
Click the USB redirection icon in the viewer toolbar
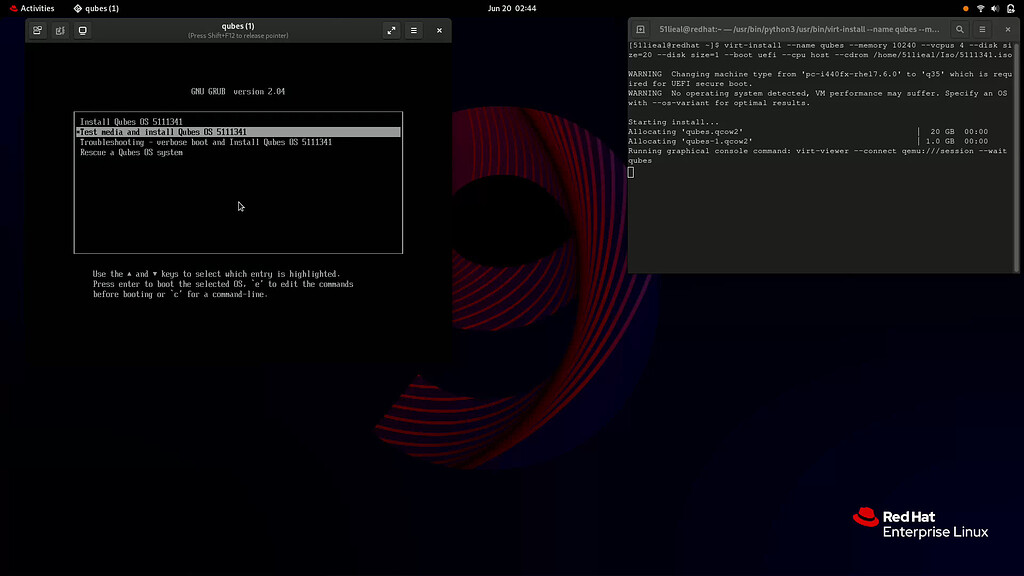coord(60,30)
